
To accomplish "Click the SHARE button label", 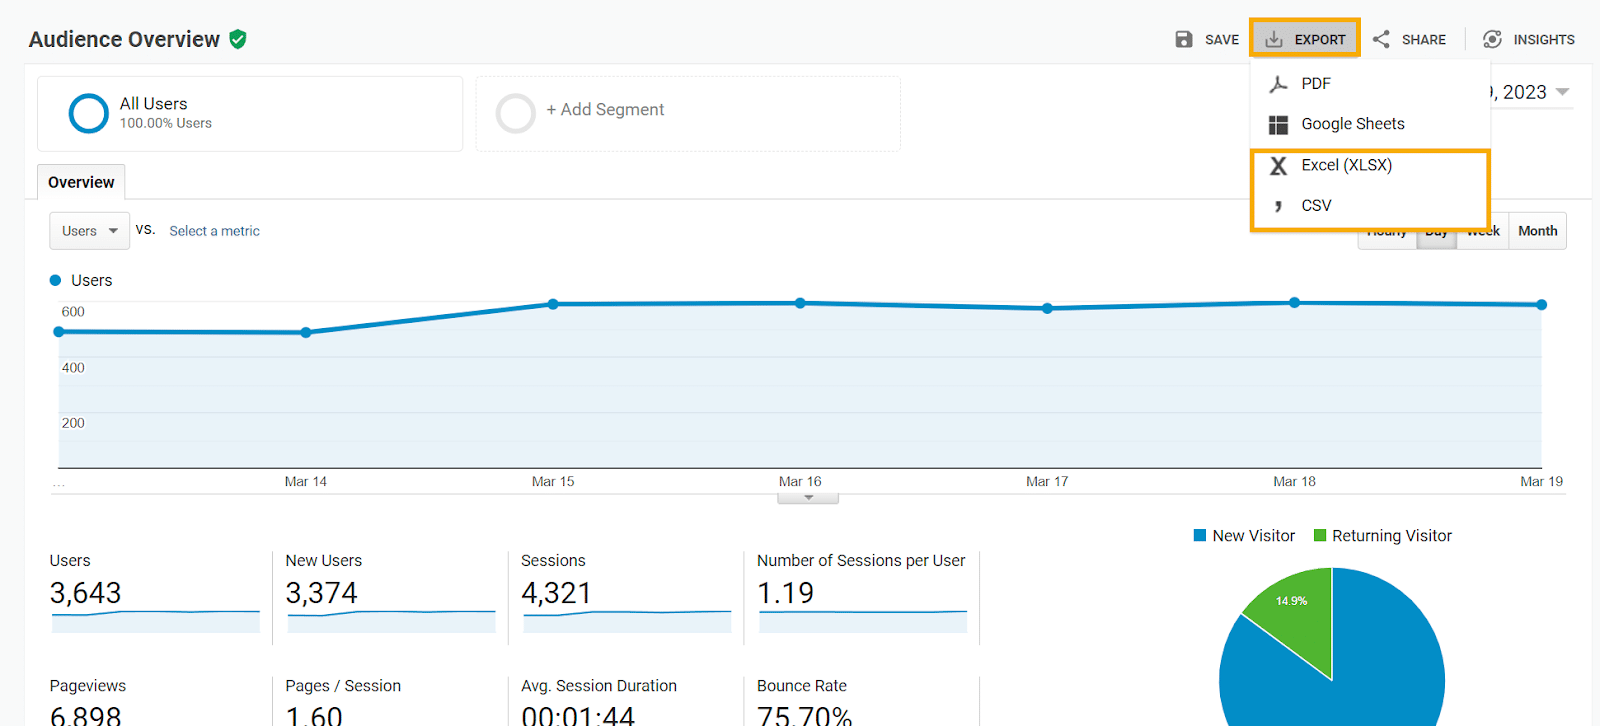I will [1424, 40].
